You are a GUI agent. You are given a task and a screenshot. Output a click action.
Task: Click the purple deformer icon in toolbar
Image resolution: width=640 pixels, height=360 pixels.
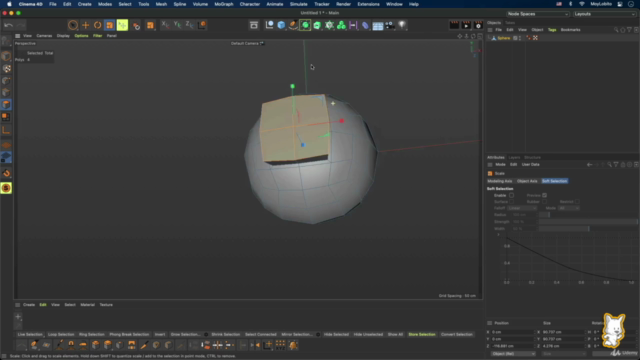pos(365,25)
